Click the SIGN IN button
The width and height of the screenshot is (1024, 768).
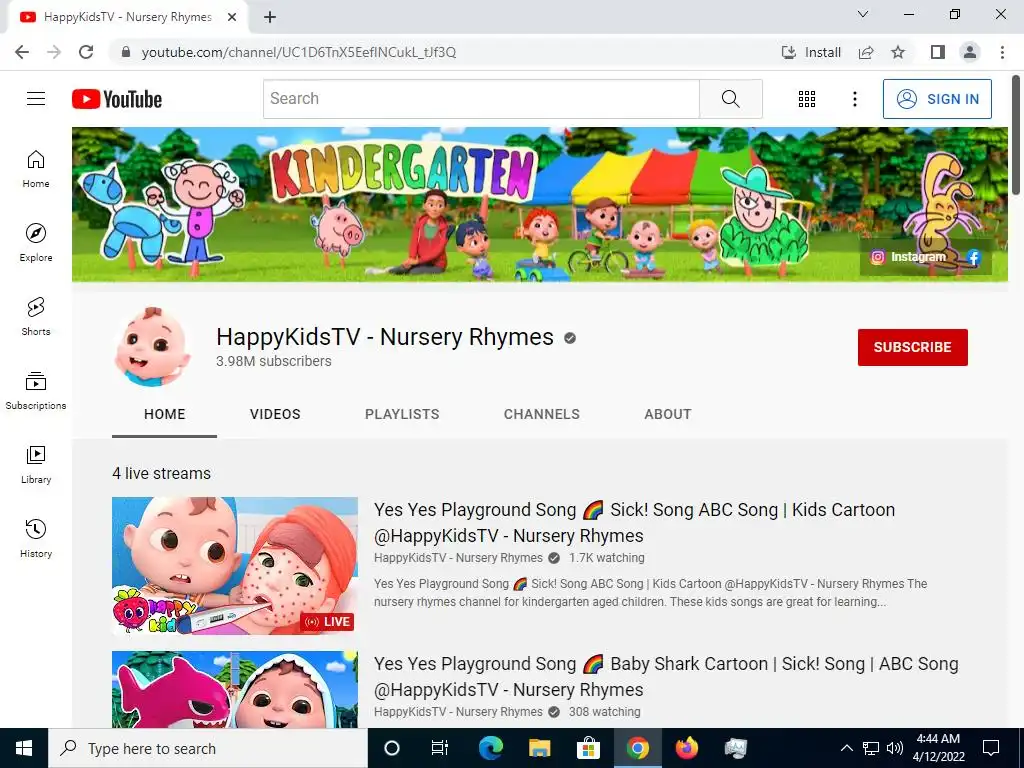click(937, 99)
